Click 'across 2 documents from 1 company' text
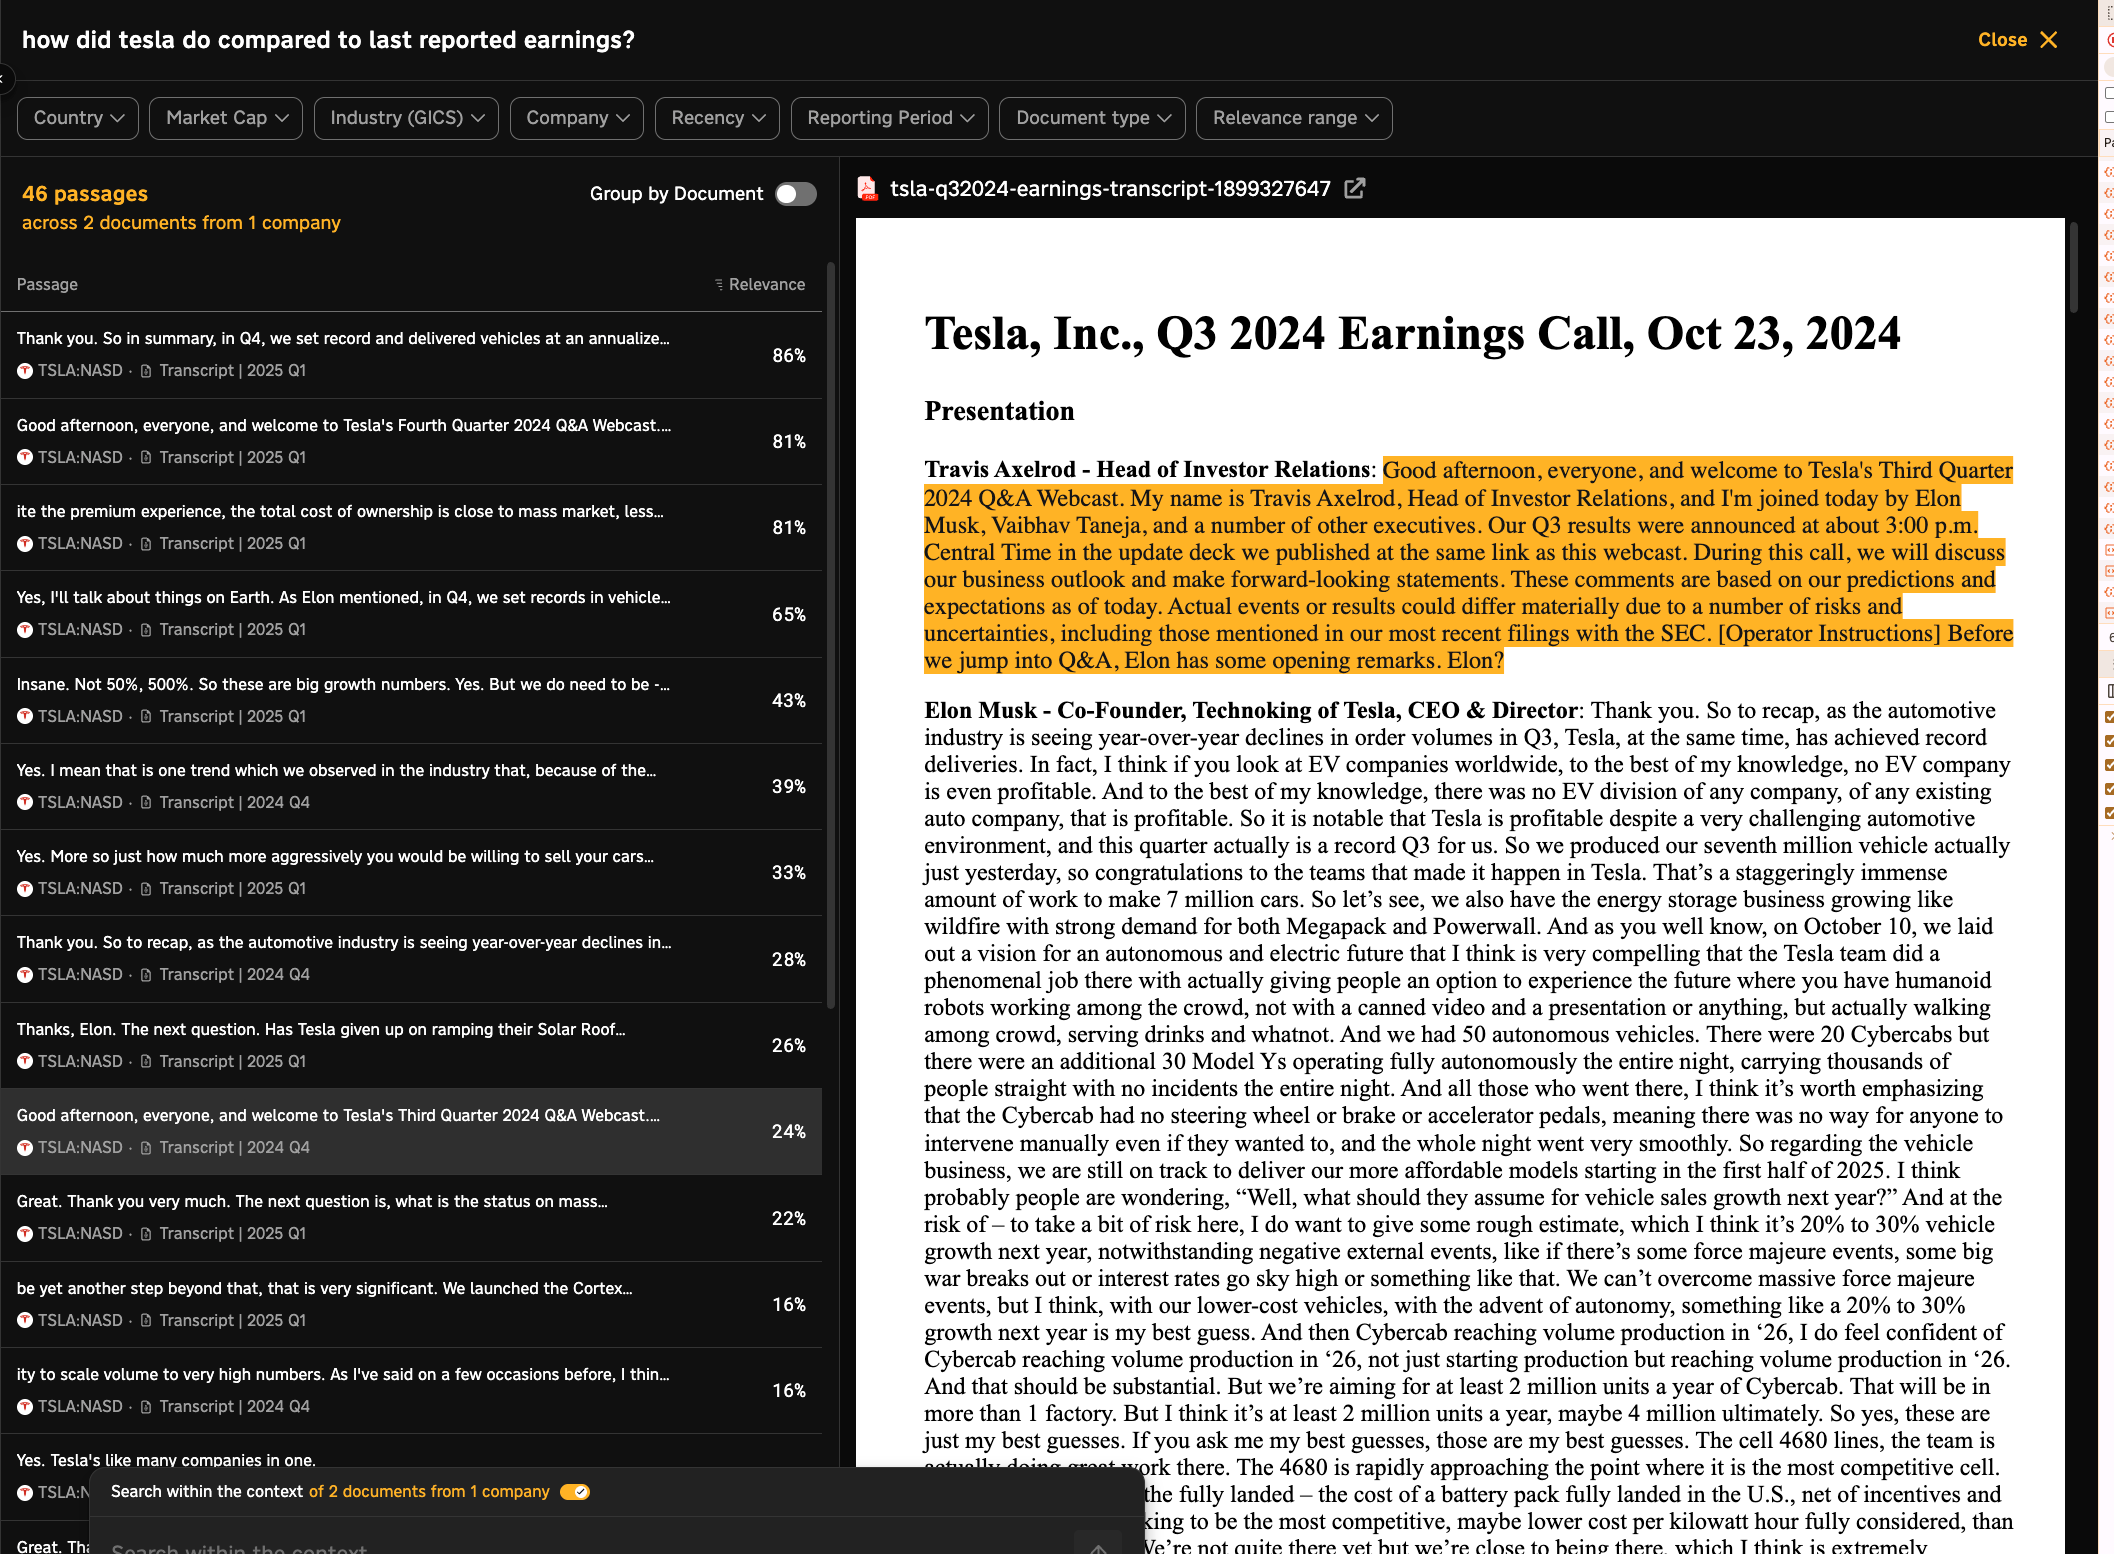2114x1554 pixels. coord(181,223)
